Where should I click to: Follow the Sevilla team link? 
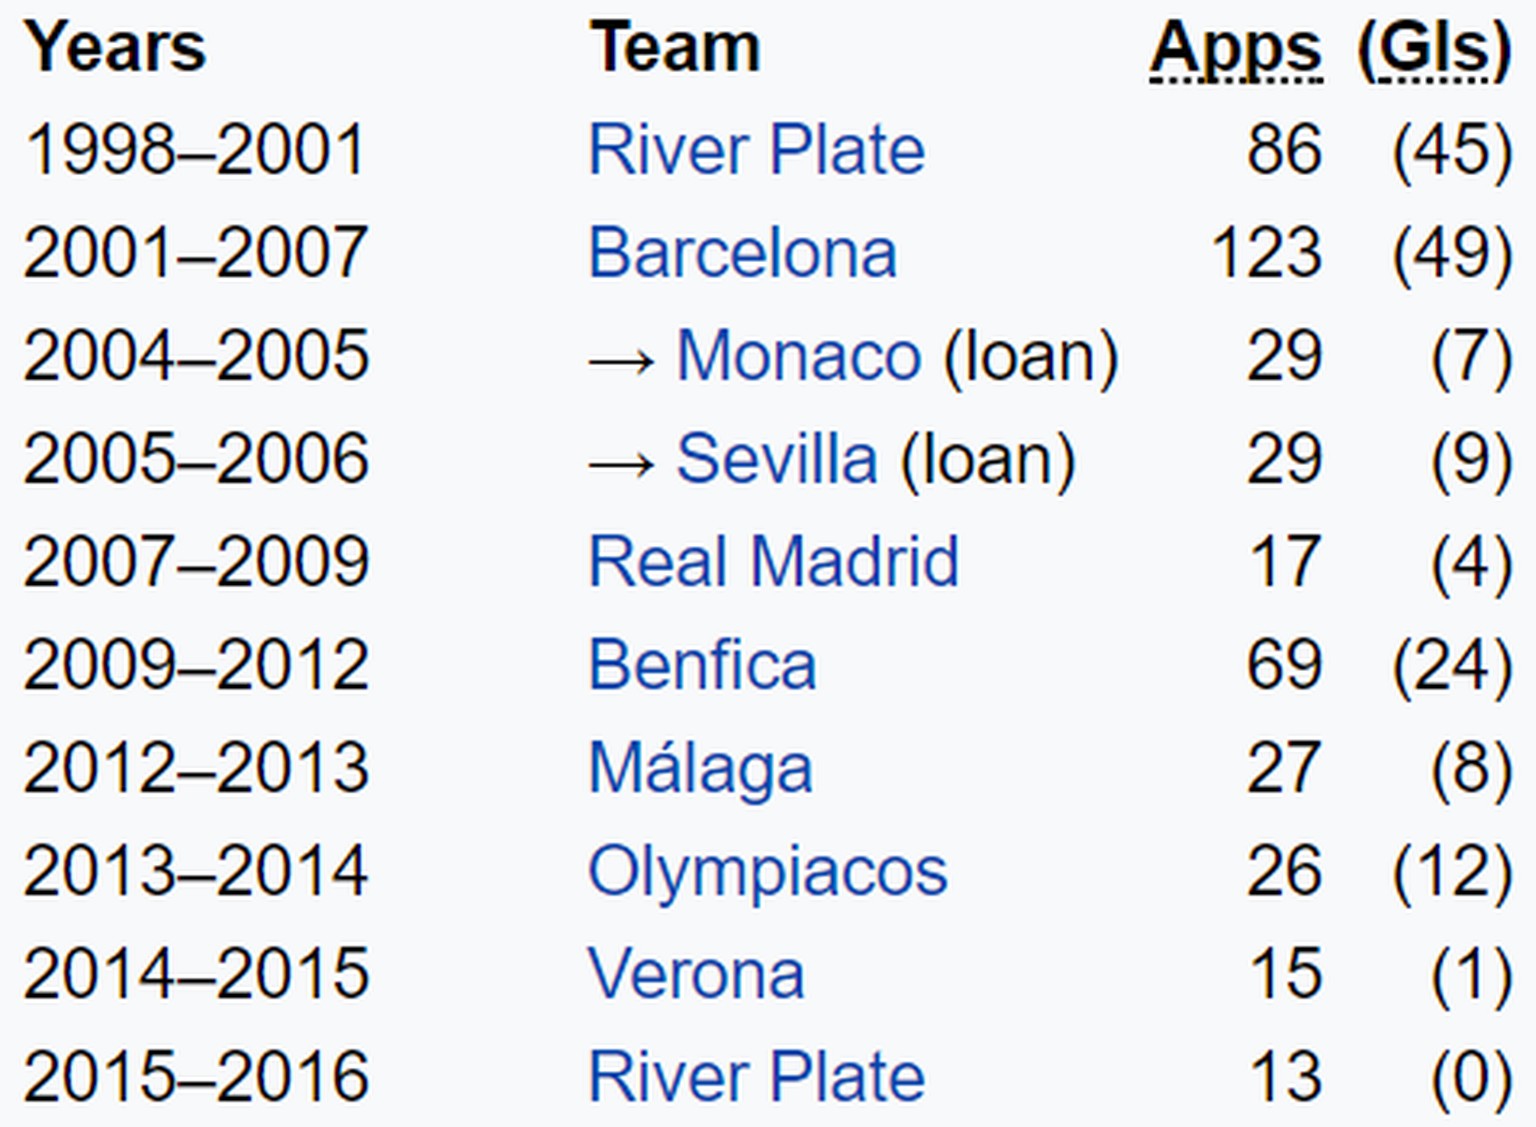(776, 459)
